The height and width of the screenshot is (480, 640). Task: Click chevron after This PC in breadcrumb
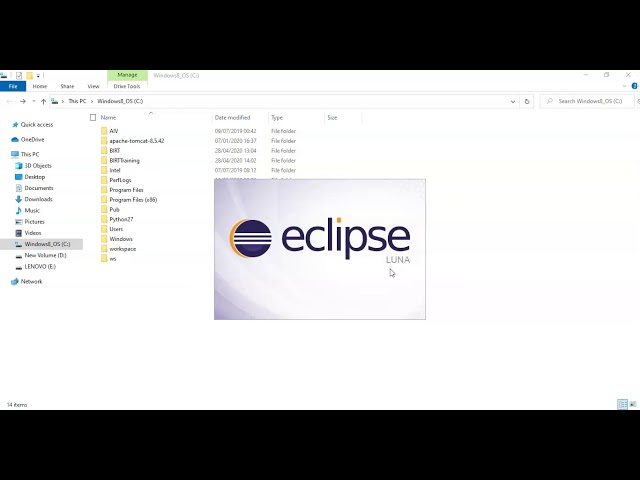[x=92, y=101]
